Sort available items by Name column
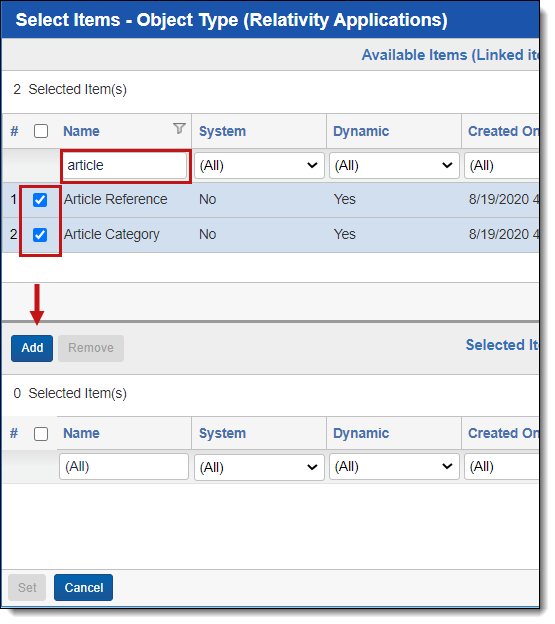The width and height of the screenshot is (555, 624). click(x=81, y=131)
